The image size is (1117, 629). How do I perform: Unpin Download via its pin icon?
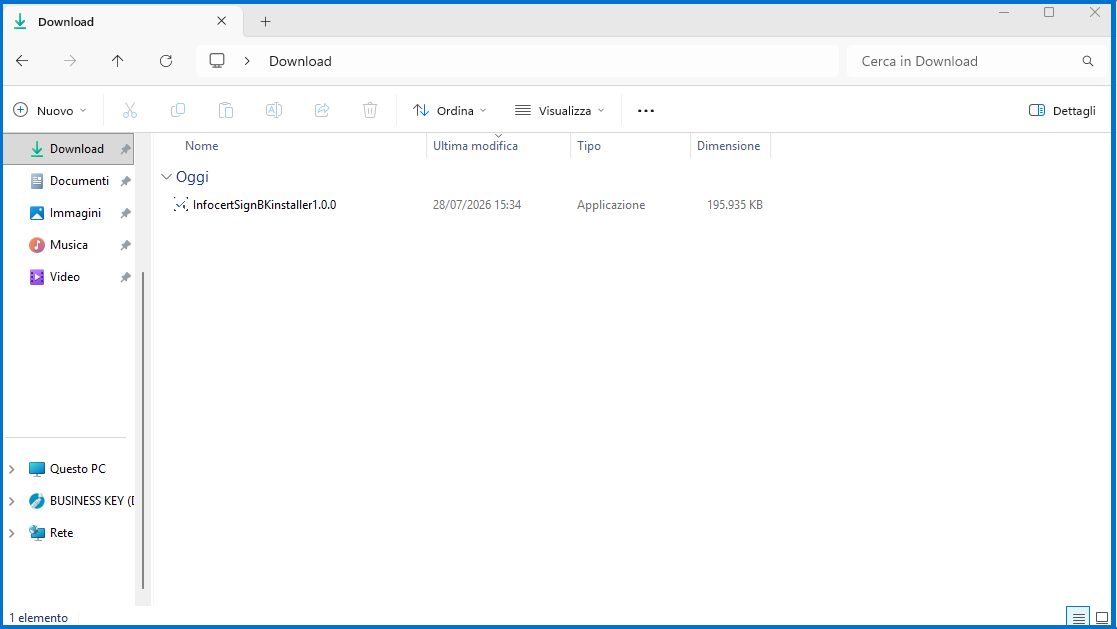point(125,149)
